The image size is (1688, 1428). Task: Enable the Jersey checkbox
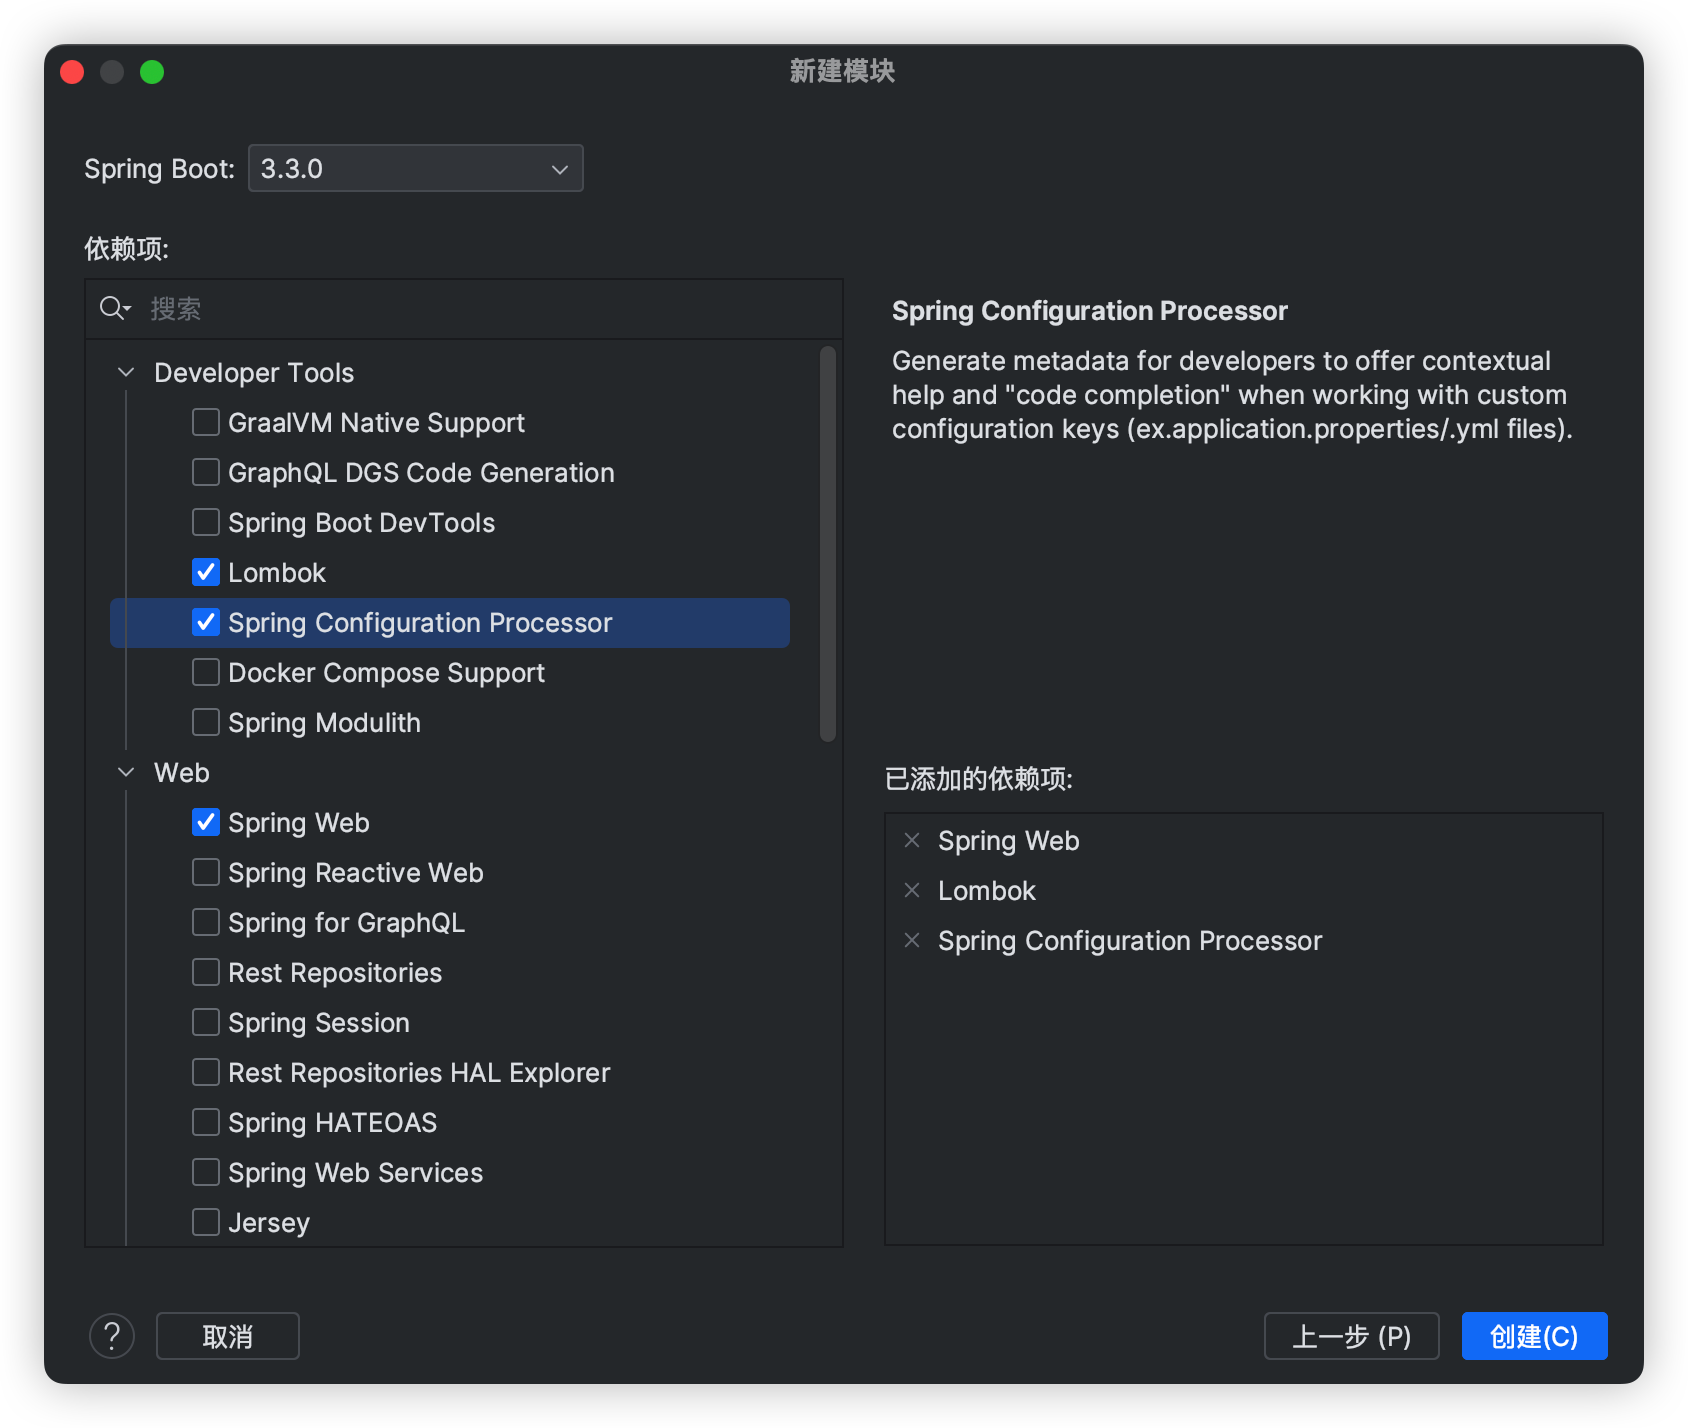pyautogui.click(x=206, y=1222)
